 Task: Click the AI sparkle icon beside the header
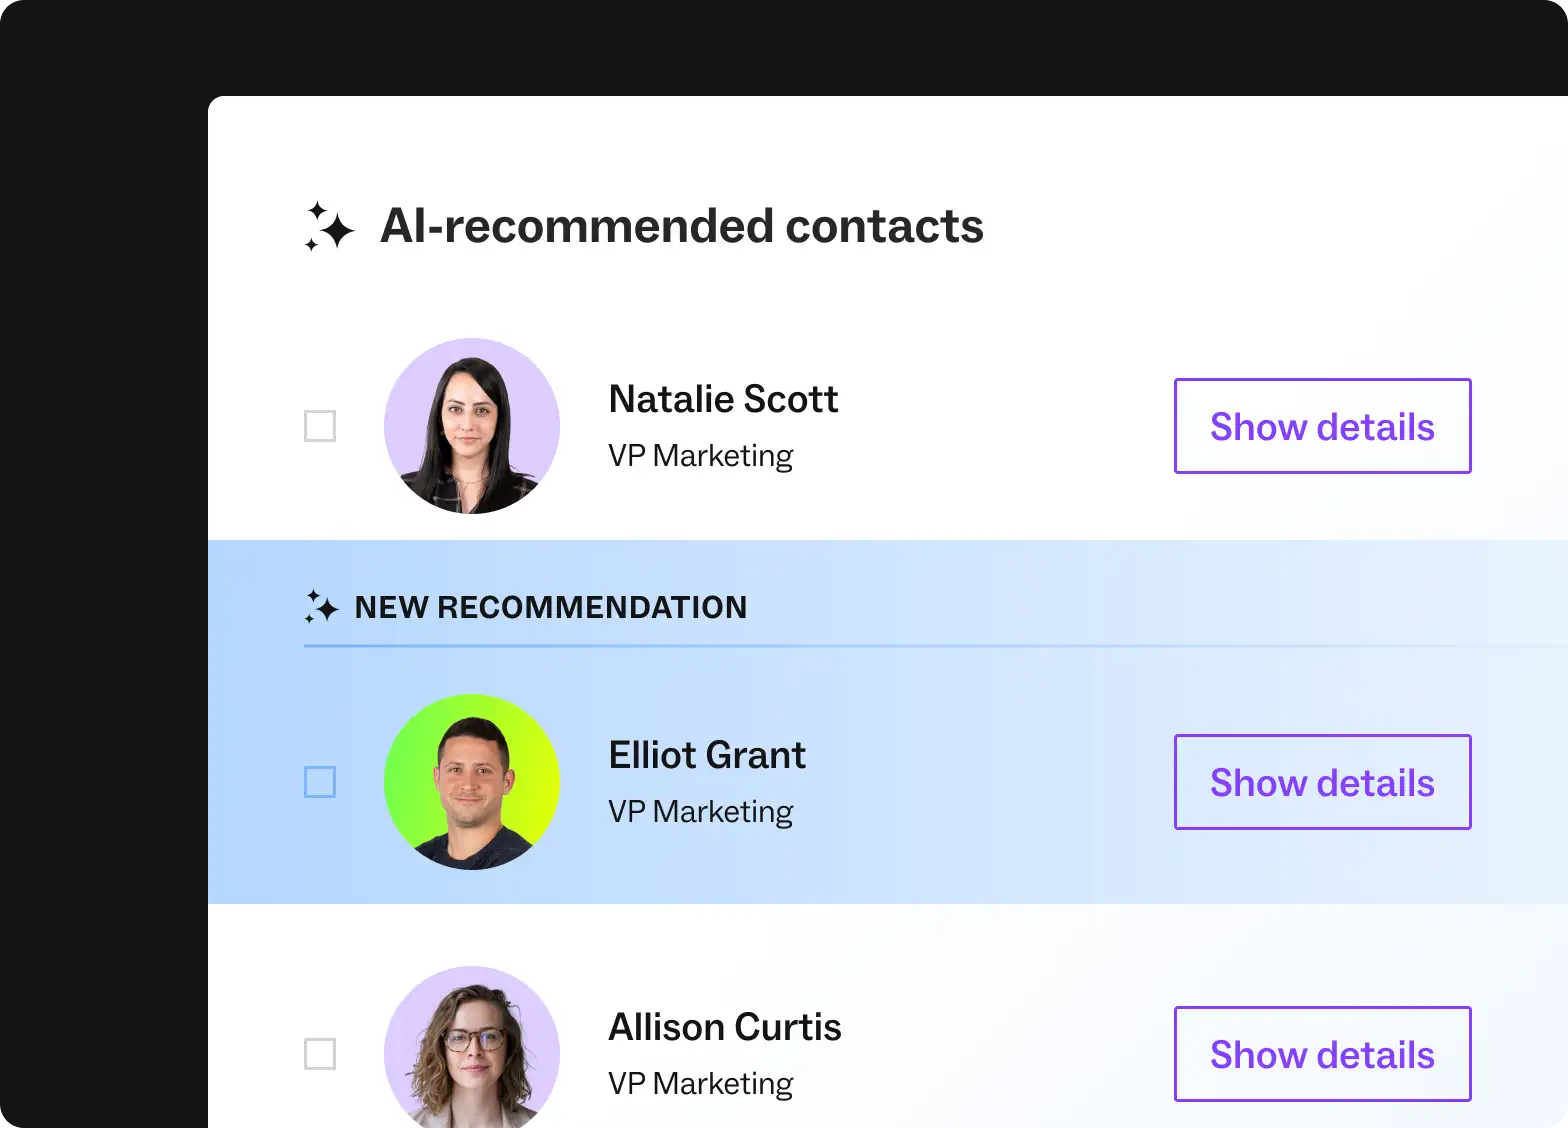(328, 228)
